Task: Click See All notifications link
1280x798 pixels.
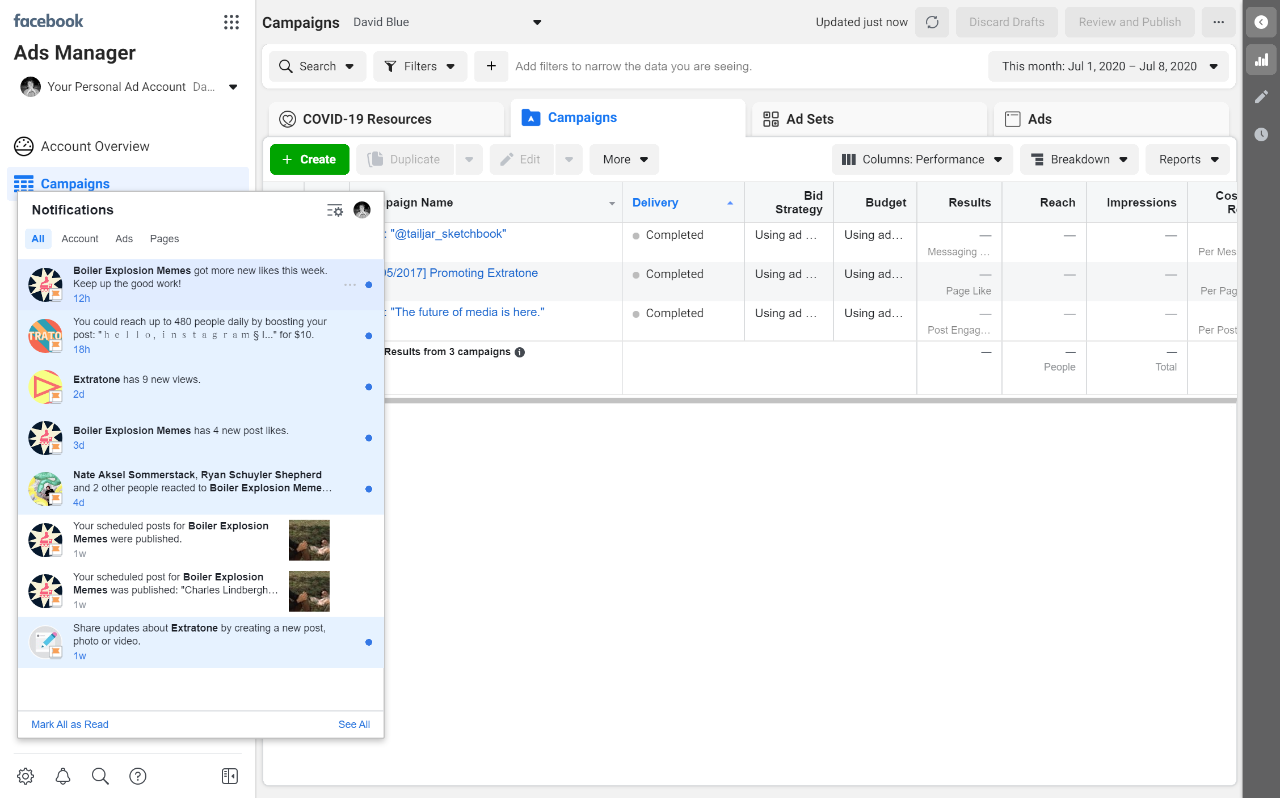Action: (x=354, y=724)
